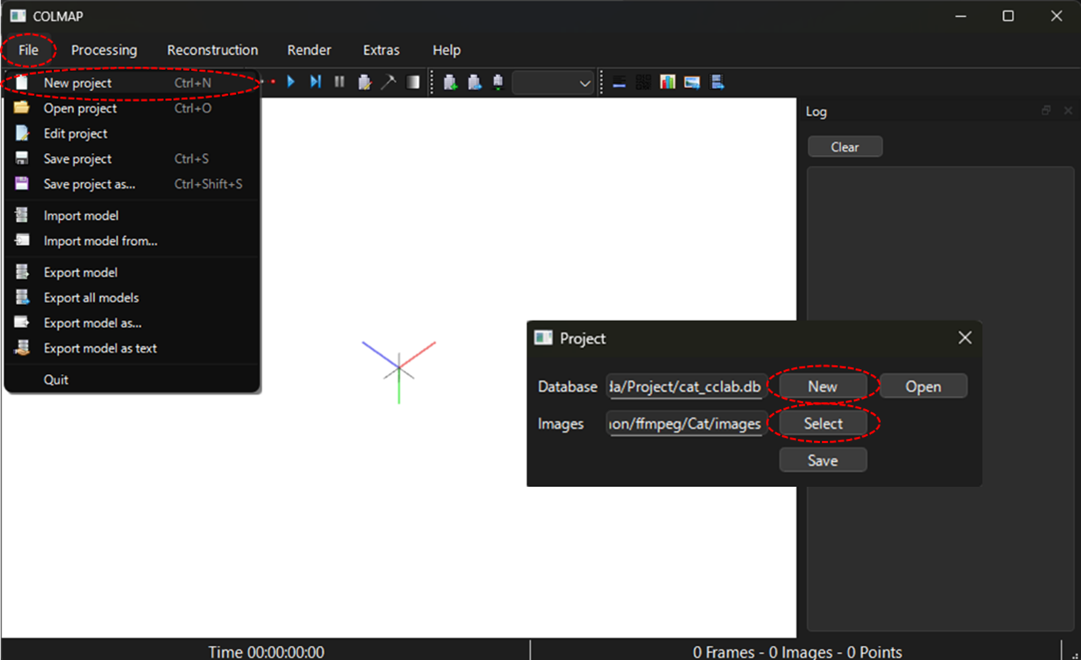The width and height of the screenshot is (1081, 660).
Task: Click the blue play reconstruction icon
Action: pos(291,82)
